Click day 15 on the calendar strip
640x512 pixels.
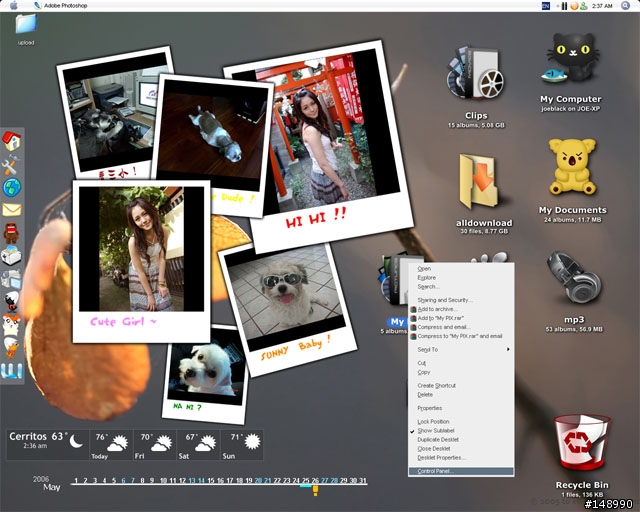[211, 481]
